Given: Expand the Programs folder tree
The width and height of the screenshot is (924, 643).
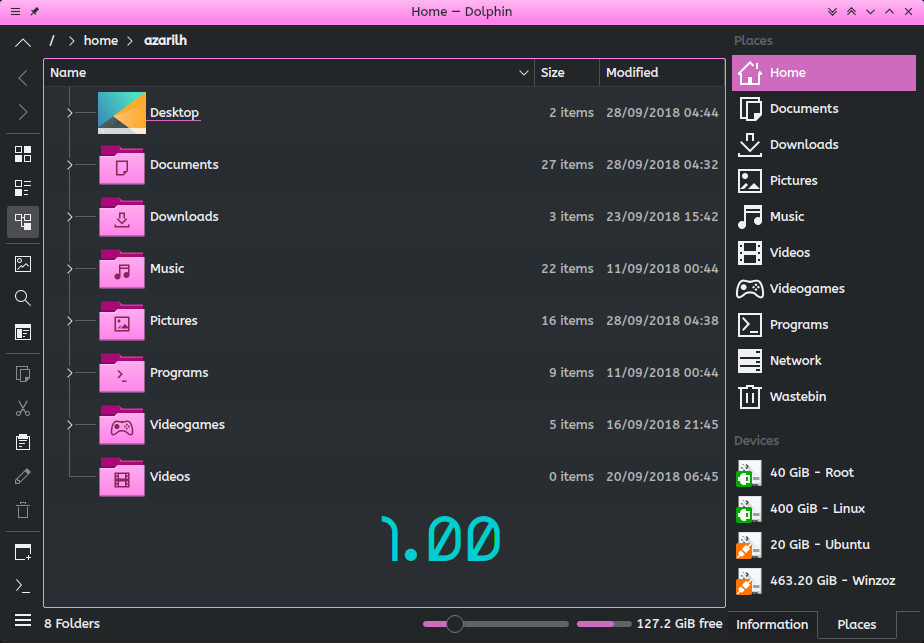Looking at the screenshot, I should click(70, 372).
